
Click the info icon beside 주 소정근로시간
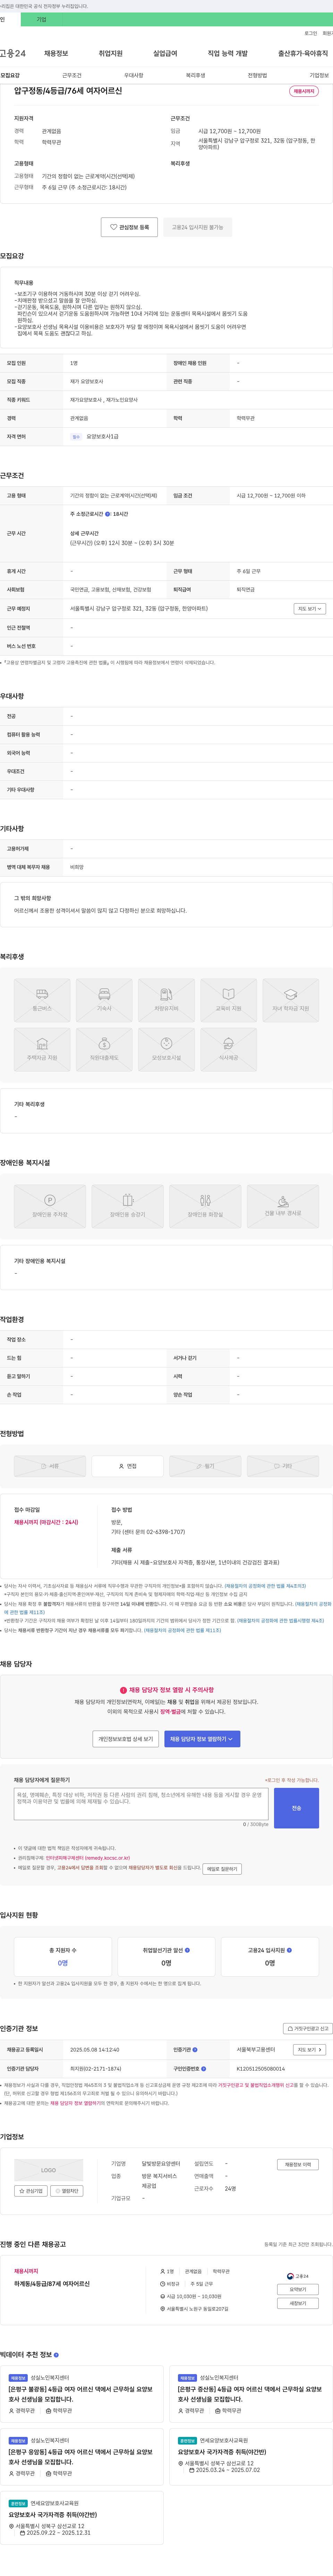pos(108,514)
